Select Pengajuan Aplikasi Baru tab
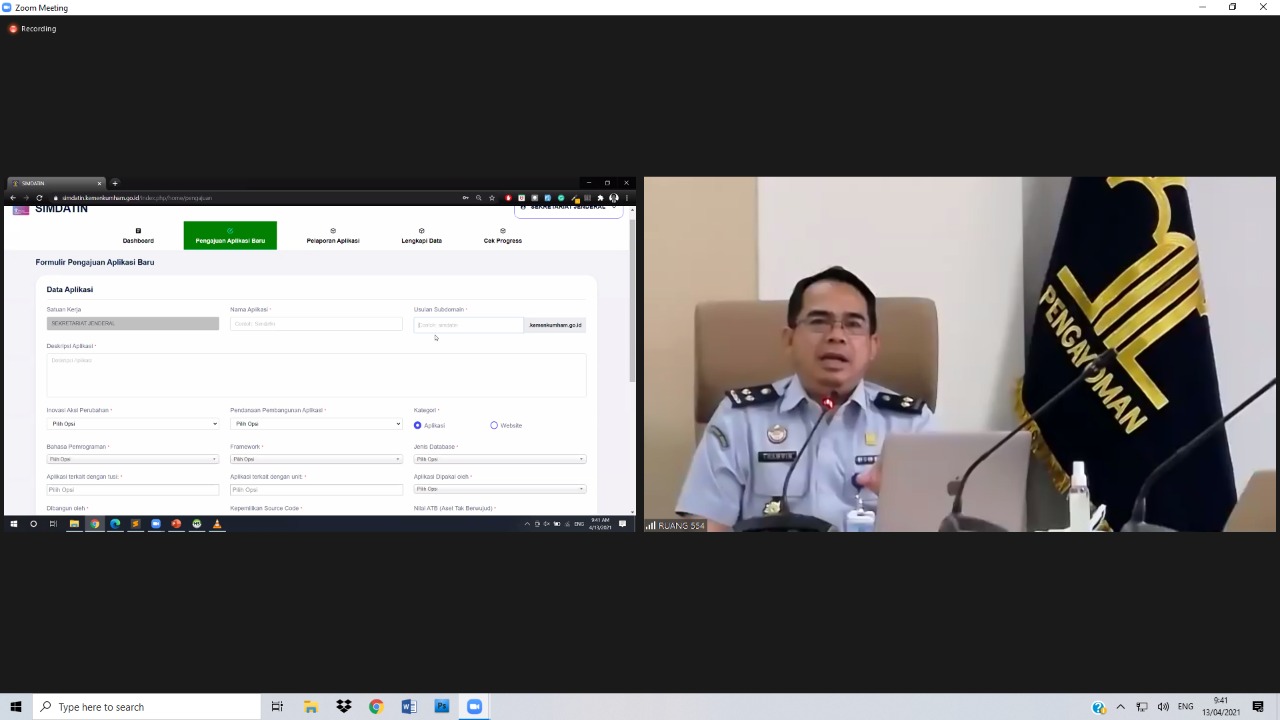This screenshot has width=1280, height=720. (230, 236)
